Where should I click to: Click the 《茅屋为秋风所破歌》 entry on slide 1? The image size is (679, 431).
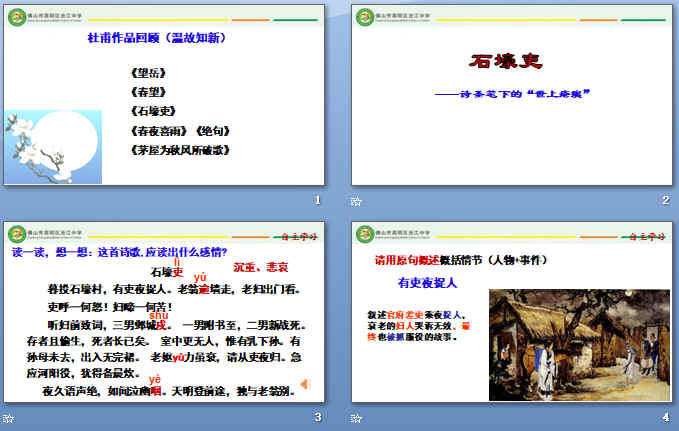tap(181, 150)
